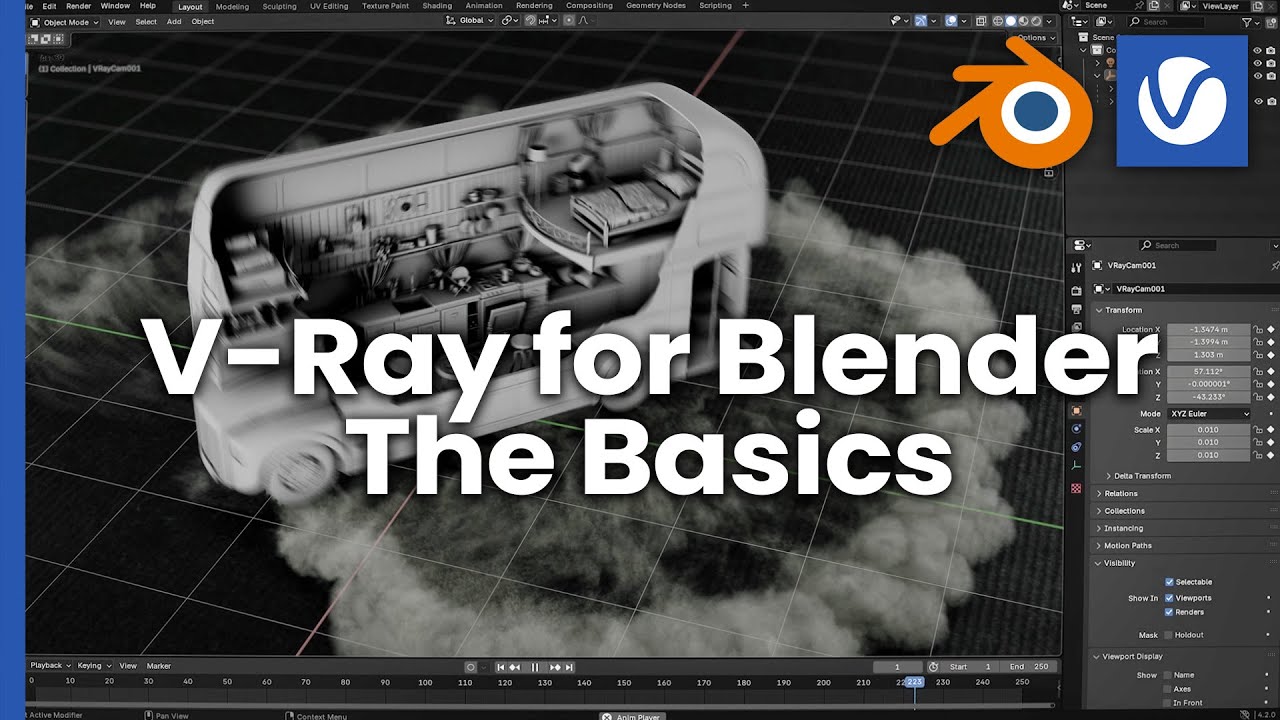Open the Output properties tab
1280x720 pixels.
point(1076,309)
